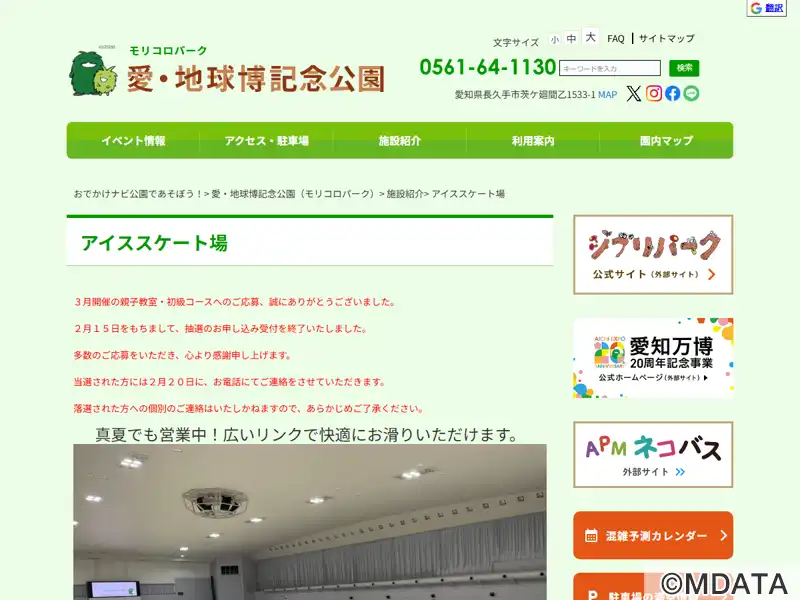800x600 pixels.
Task: Open the アクセス・駐車場 menu
Action: point(266,141)
